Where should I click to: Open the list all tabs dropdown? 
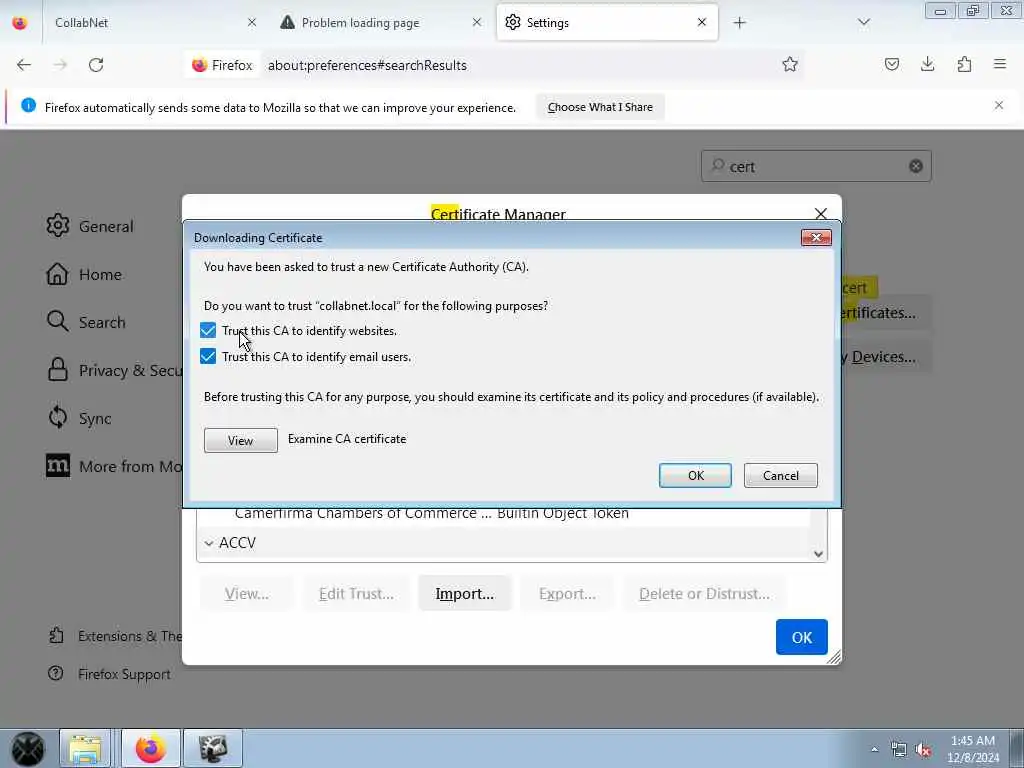[x=863, y=23]
